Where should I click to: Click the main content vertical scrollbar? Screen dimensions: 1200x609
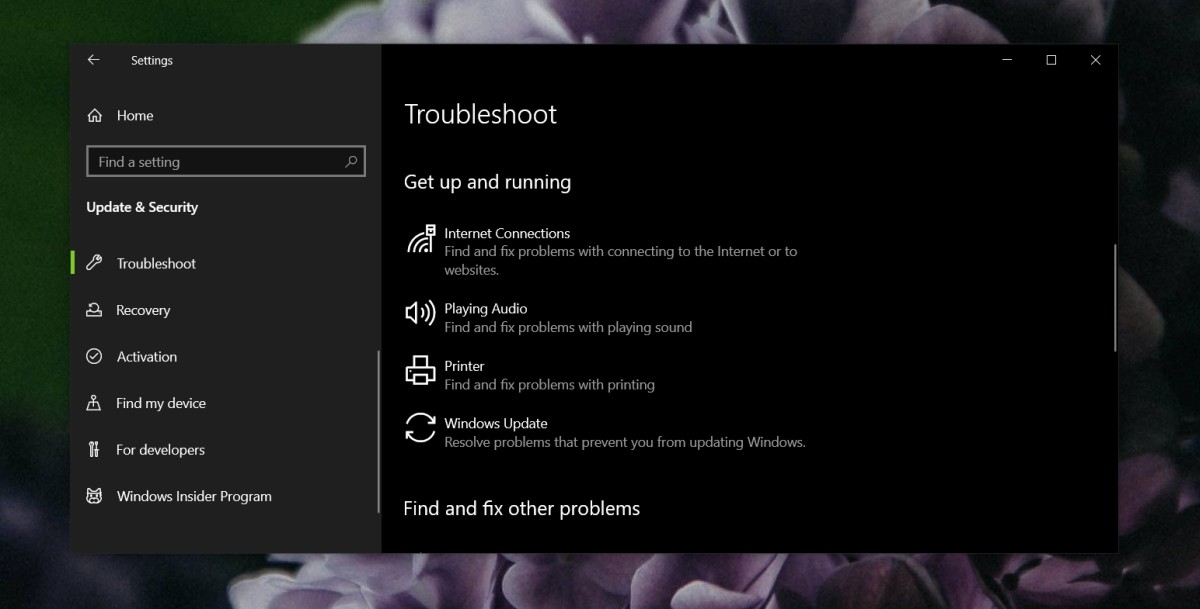[x=1115, y=297]
